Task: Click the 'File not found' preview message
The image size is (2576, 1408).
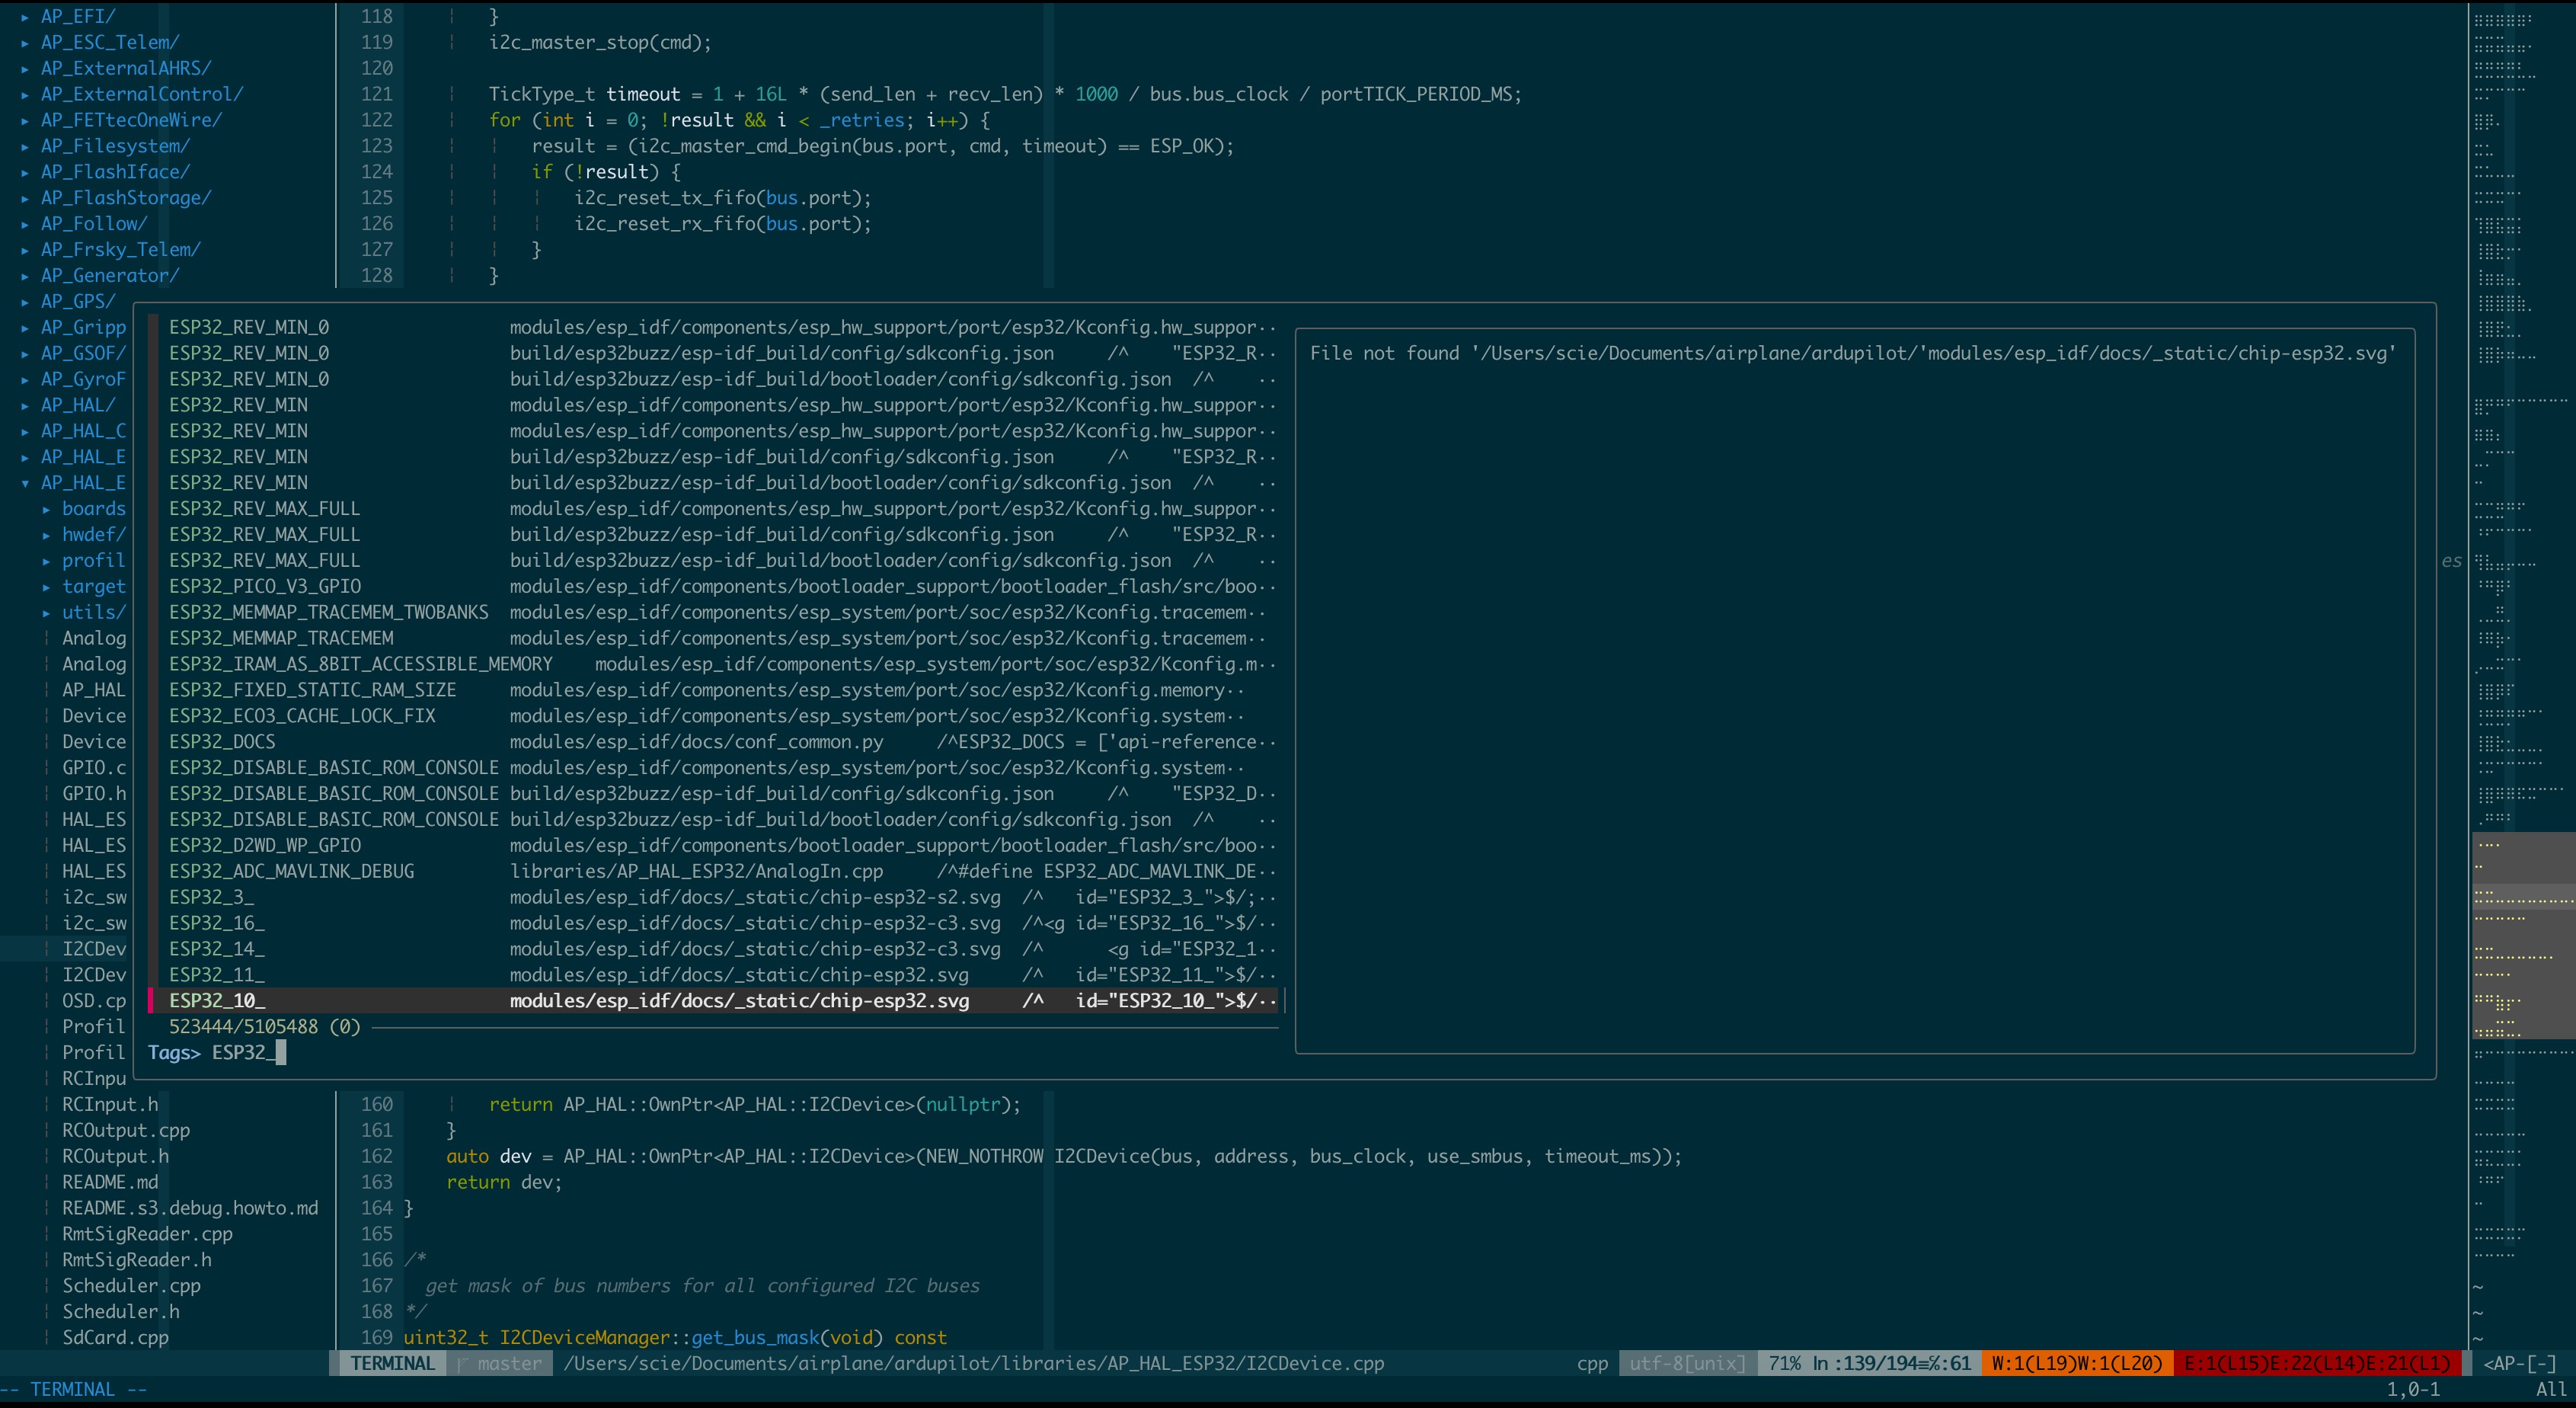Action: click(1853, 354)
